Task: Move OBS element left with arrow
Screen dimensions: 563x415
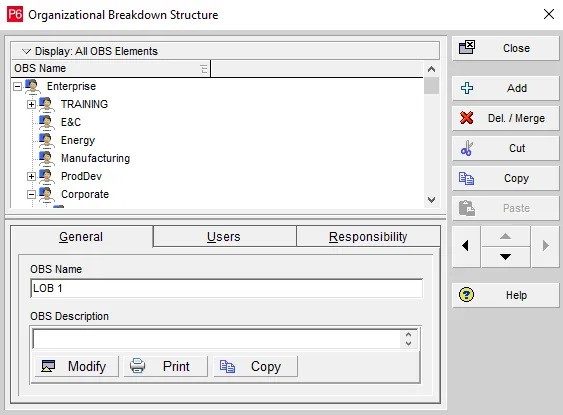Action: 466,246
